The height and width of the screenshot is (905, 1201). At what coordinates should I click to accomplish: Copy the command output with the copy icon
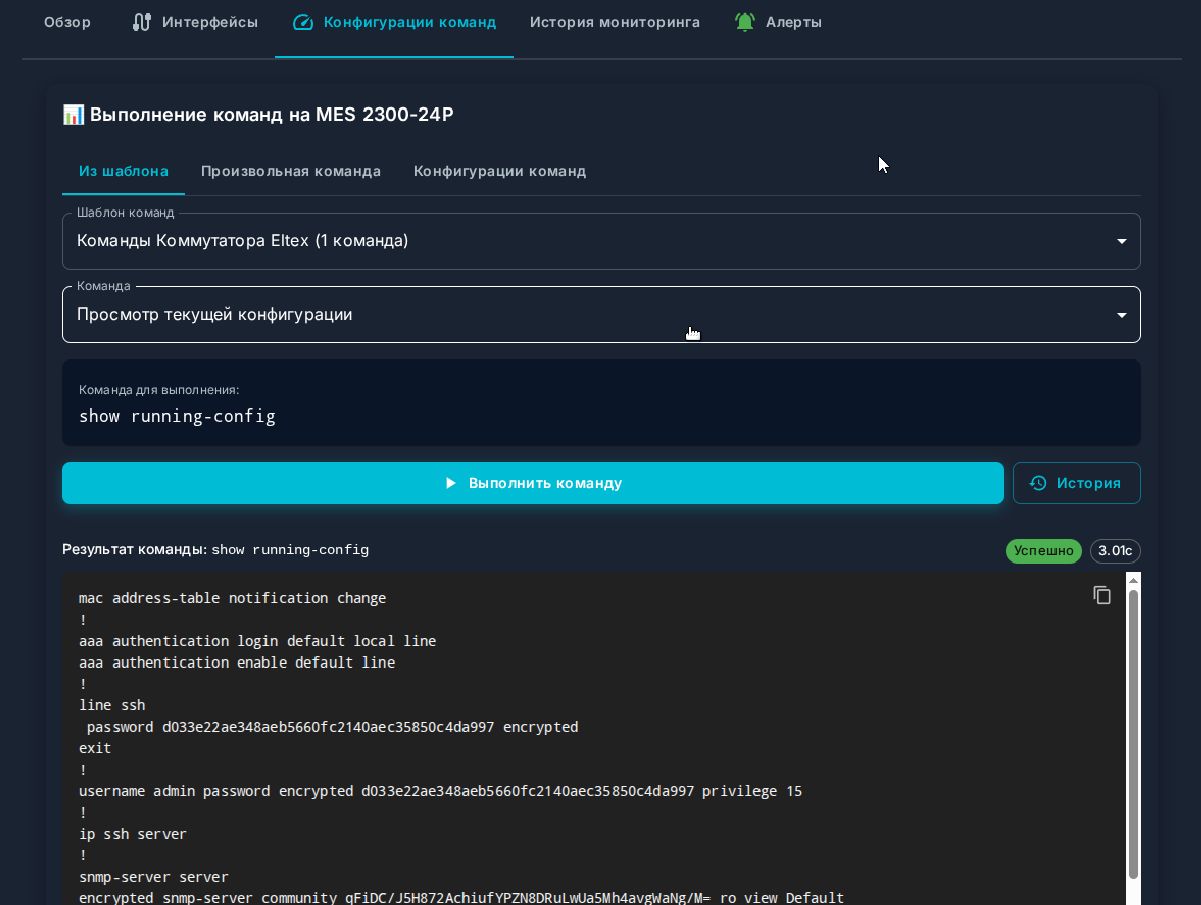click(1101, 595)
